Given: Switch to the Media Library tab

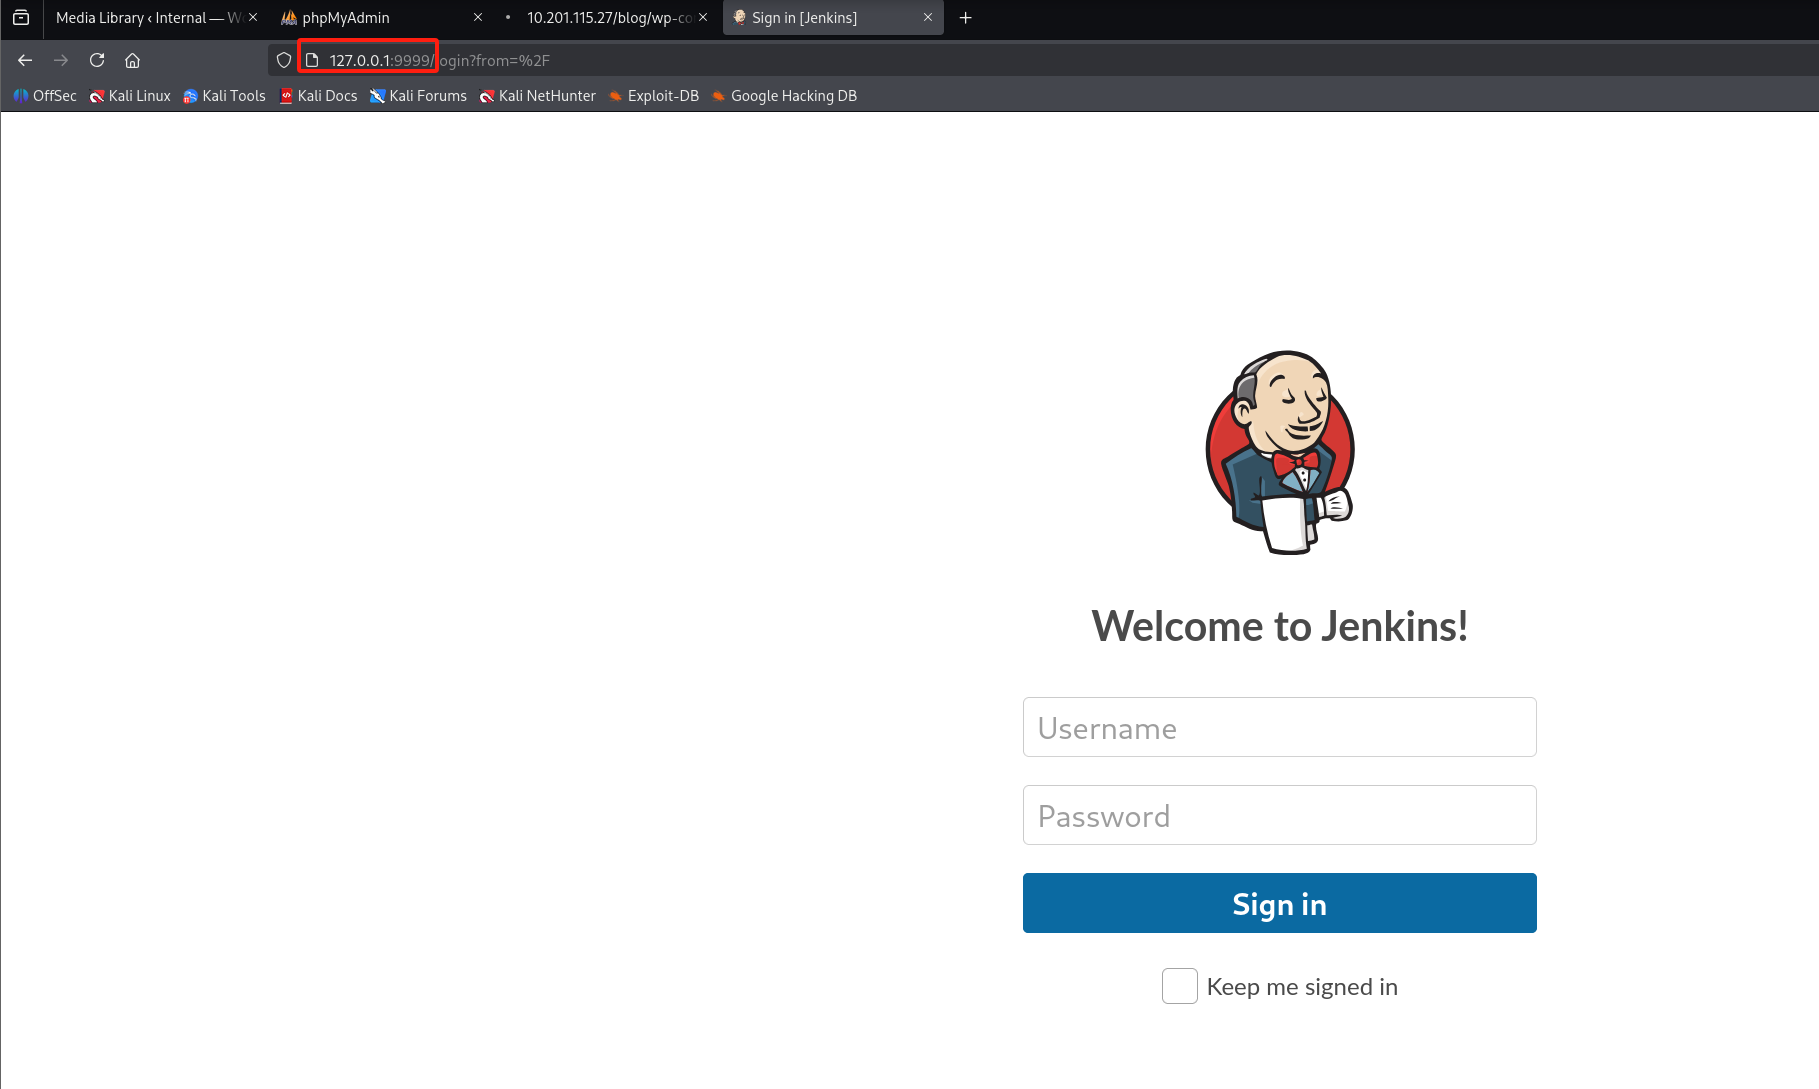Looking at the screenshot, I should (150, 18).
